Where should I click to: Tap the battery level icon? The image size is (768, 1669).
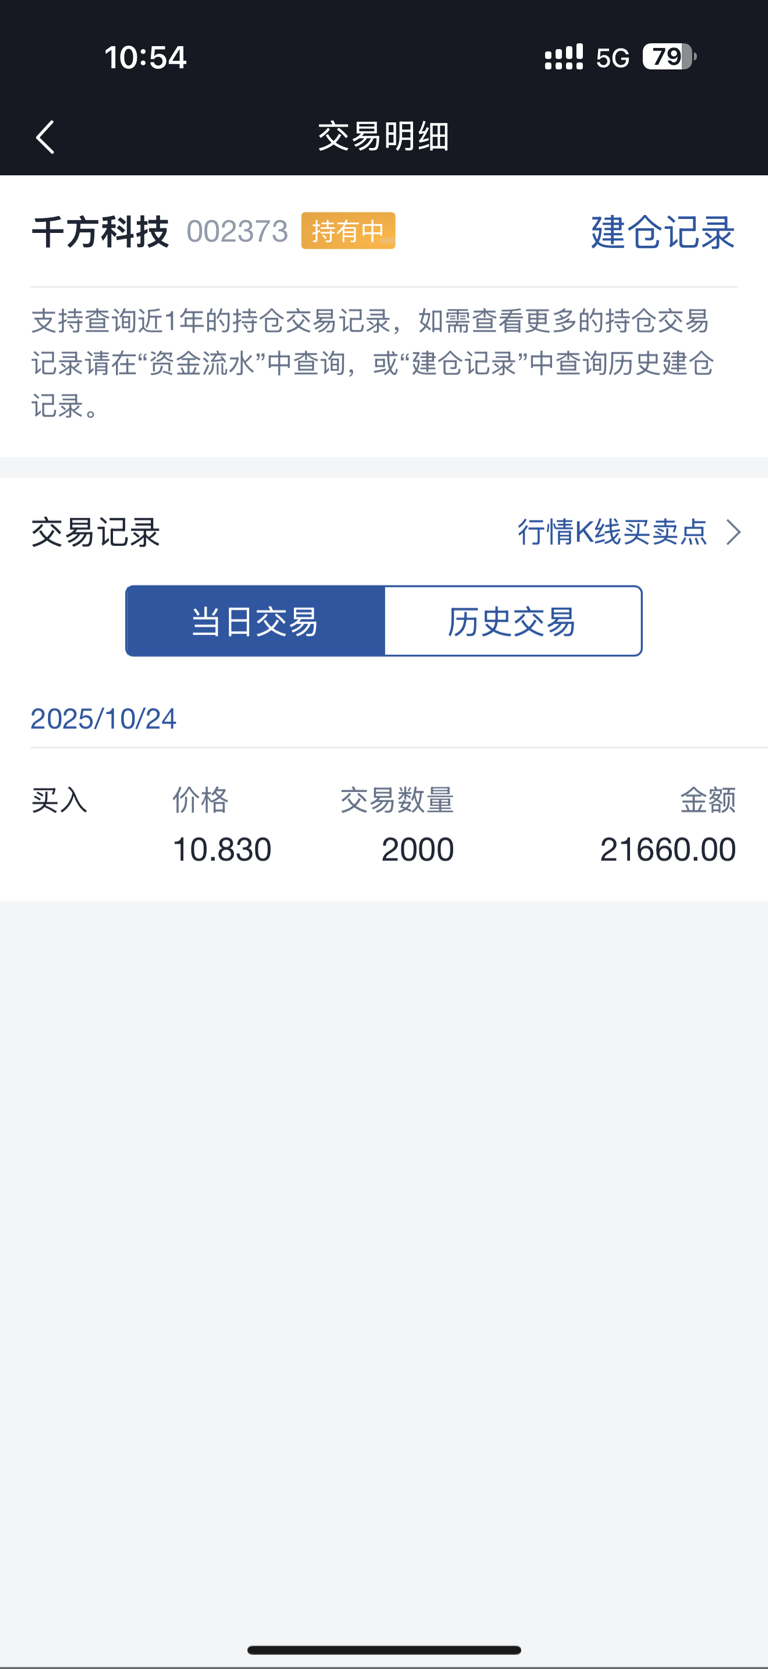(x=669, y=57)
